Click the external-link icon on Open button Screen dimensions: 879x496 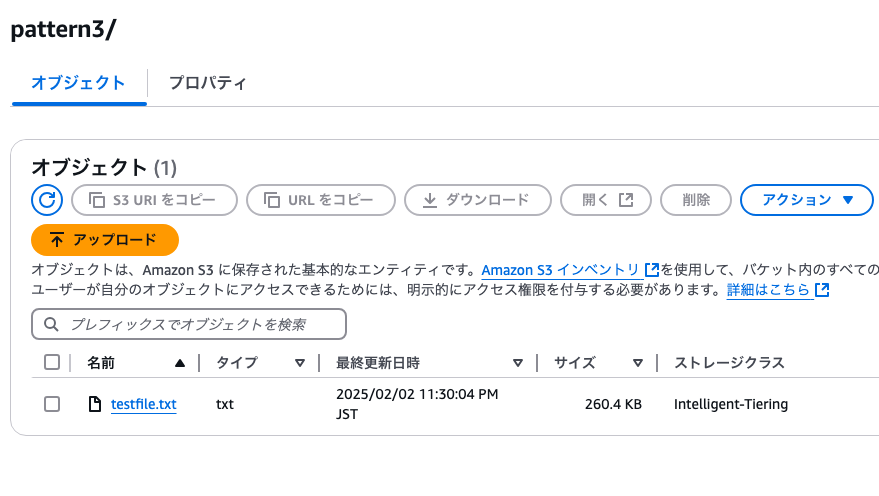click(x=626, y=200)
